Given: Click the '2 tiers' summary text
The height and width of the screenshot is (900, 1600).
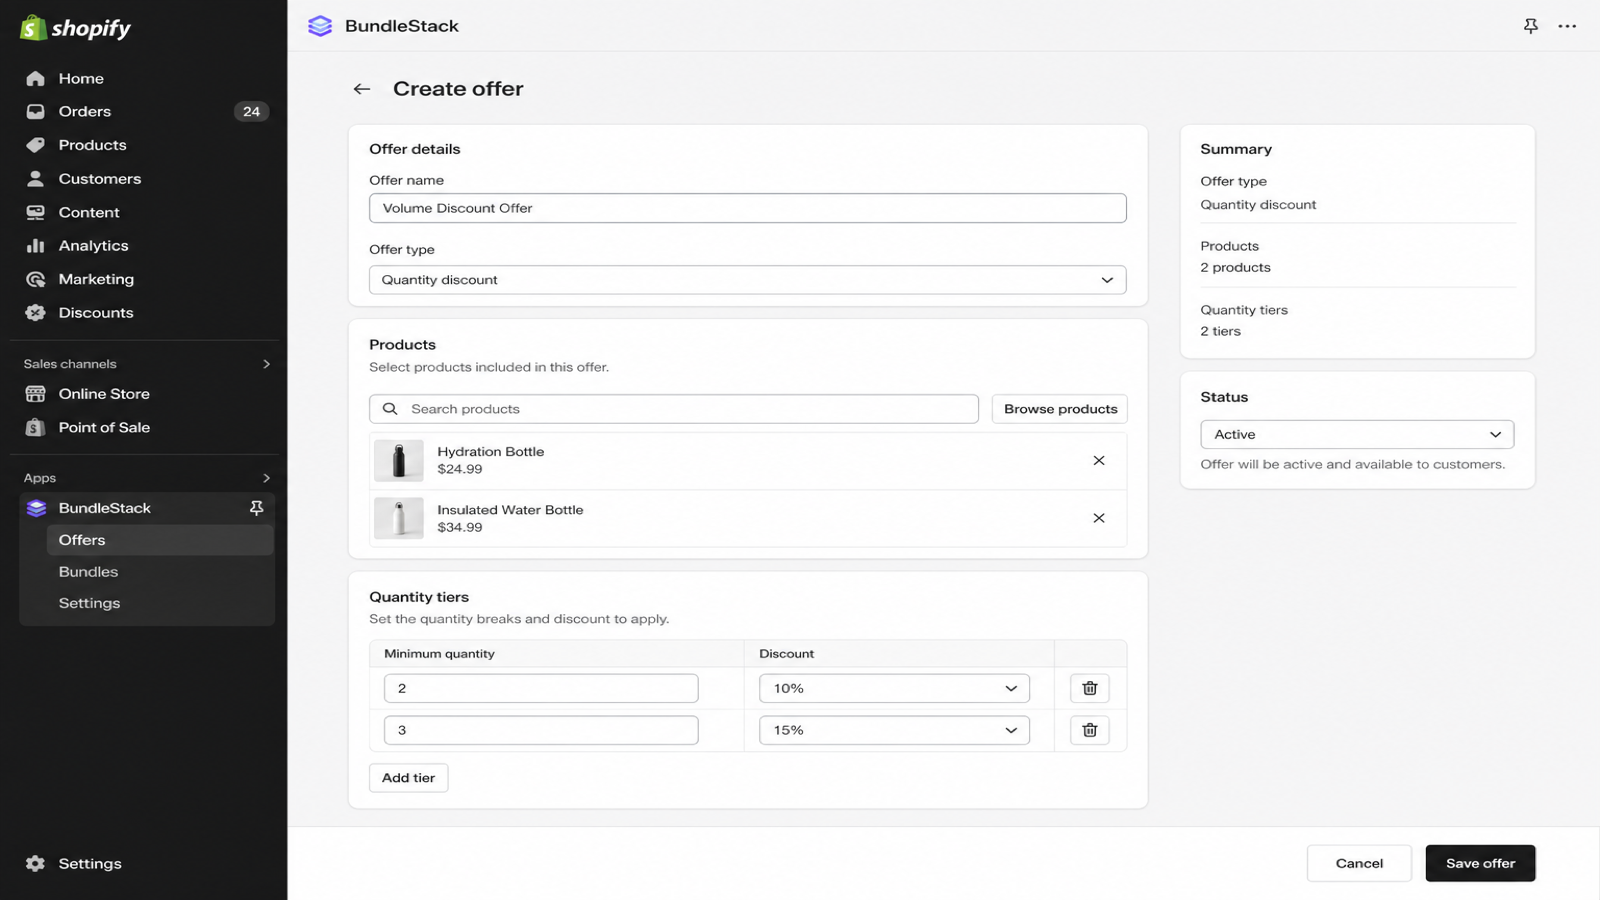Looking at the screenshot, I should [x=1221, y=331].
